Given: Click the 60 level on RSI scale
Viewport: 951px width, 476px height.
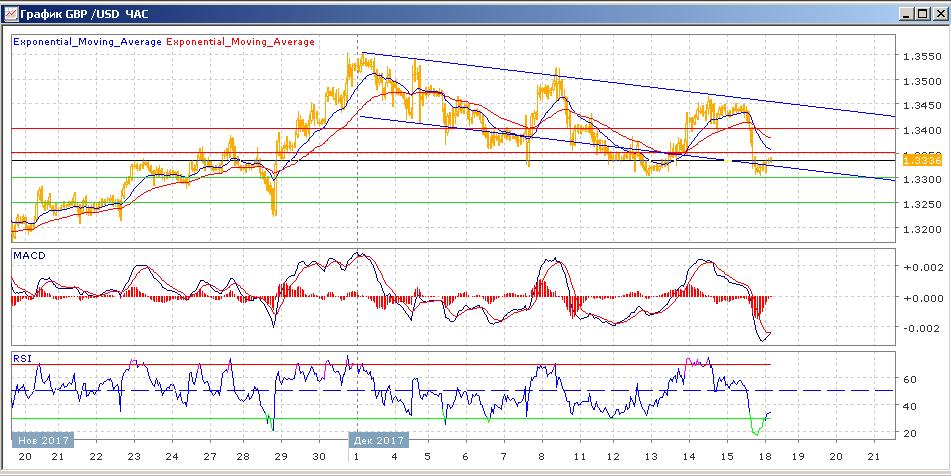Looking at the screenshot, I should (911, 380).
